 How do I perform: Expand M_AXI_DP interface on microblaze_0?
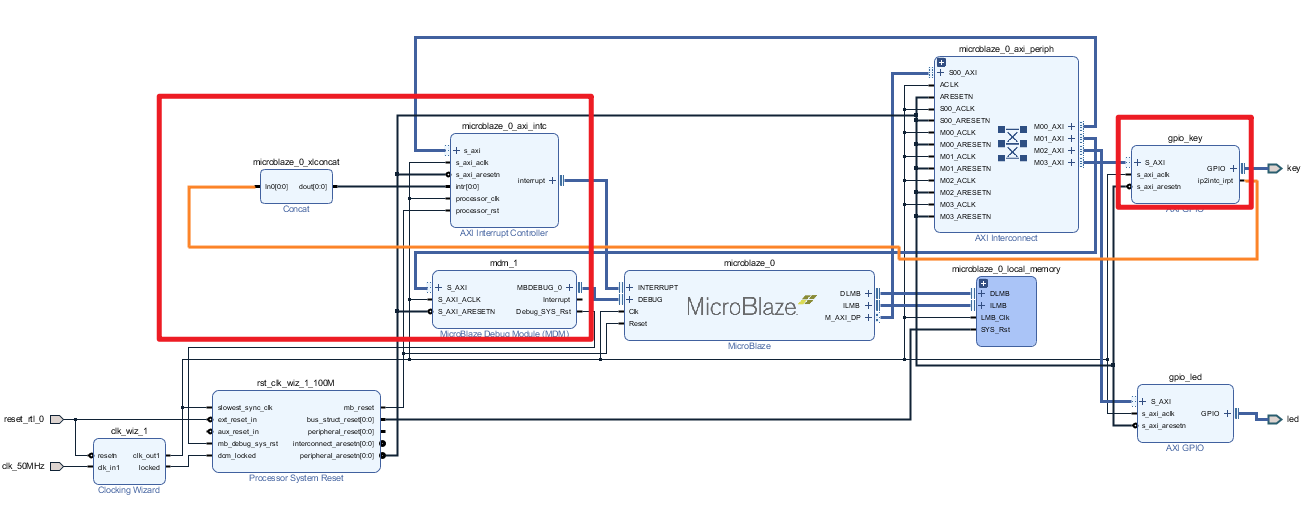click(867, 318)
